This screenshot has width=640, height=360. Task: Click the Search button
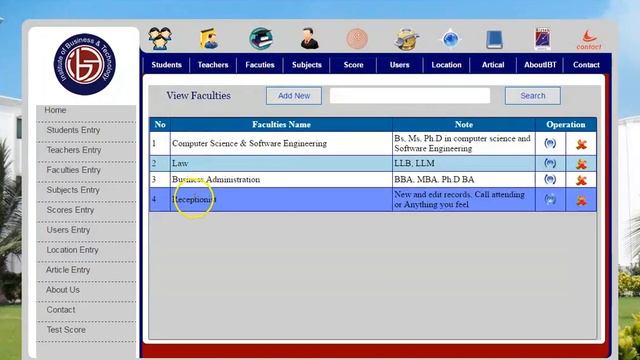pos(533,96)
